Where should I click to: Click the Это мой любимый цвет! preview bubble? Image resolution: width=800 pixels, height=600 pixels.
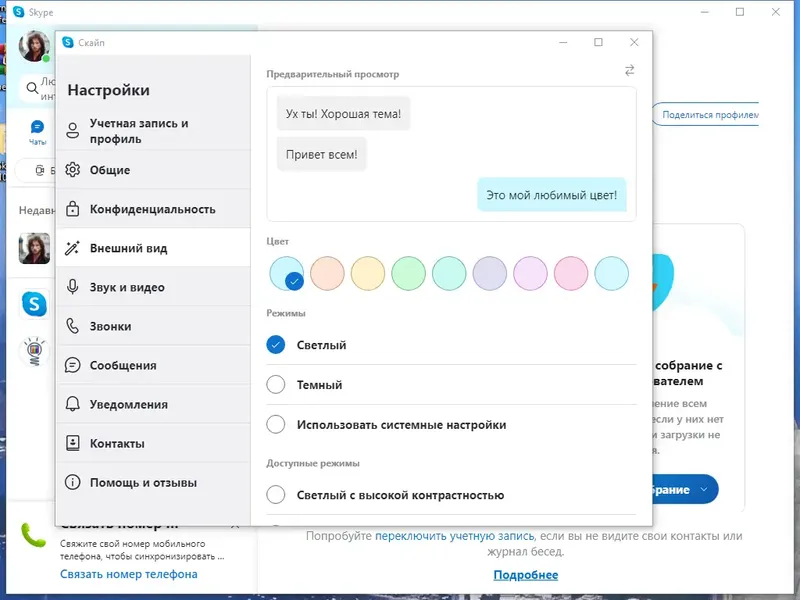click(x=552, y=195)
